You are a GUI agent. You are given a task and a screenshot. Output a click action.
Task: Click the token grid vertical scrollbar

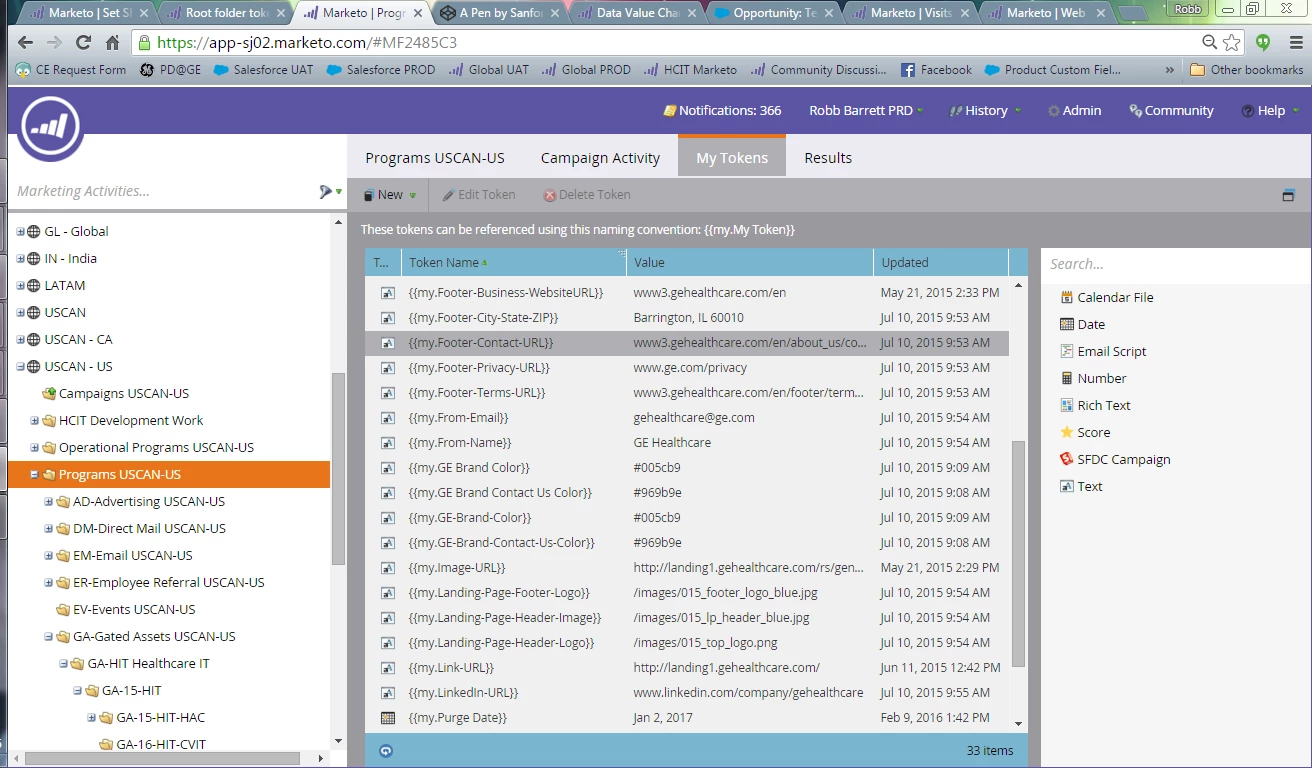[1018, 553]
